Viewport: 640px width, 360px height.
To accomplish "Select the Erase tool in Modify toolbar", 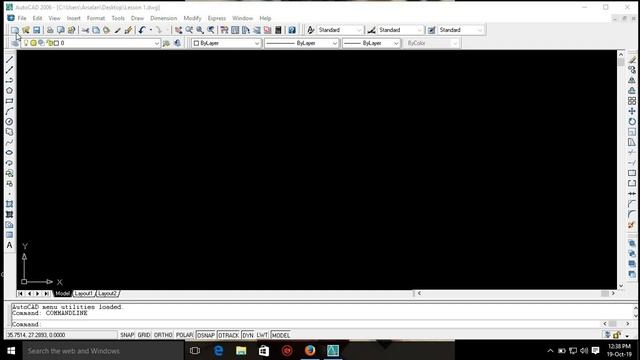I will (632, 60).
